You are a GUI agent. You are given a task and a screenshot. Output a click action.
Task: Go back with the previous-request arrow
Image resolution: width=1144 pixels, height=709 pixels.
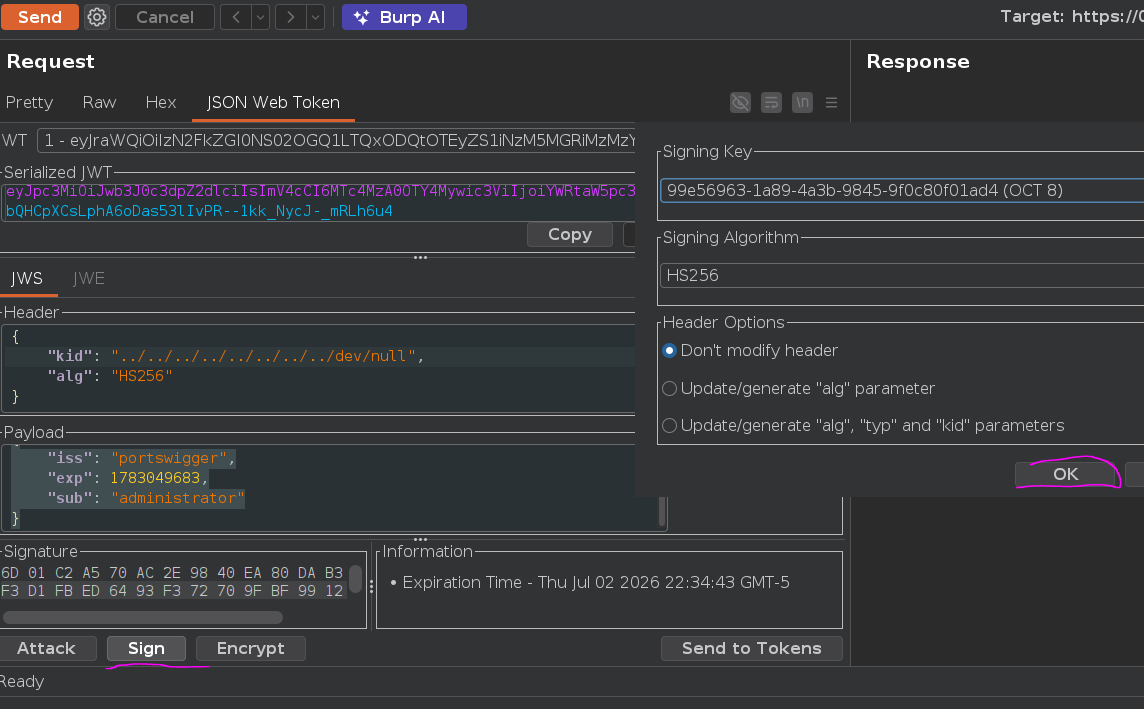pyautogui.click(x=236, y=17)
